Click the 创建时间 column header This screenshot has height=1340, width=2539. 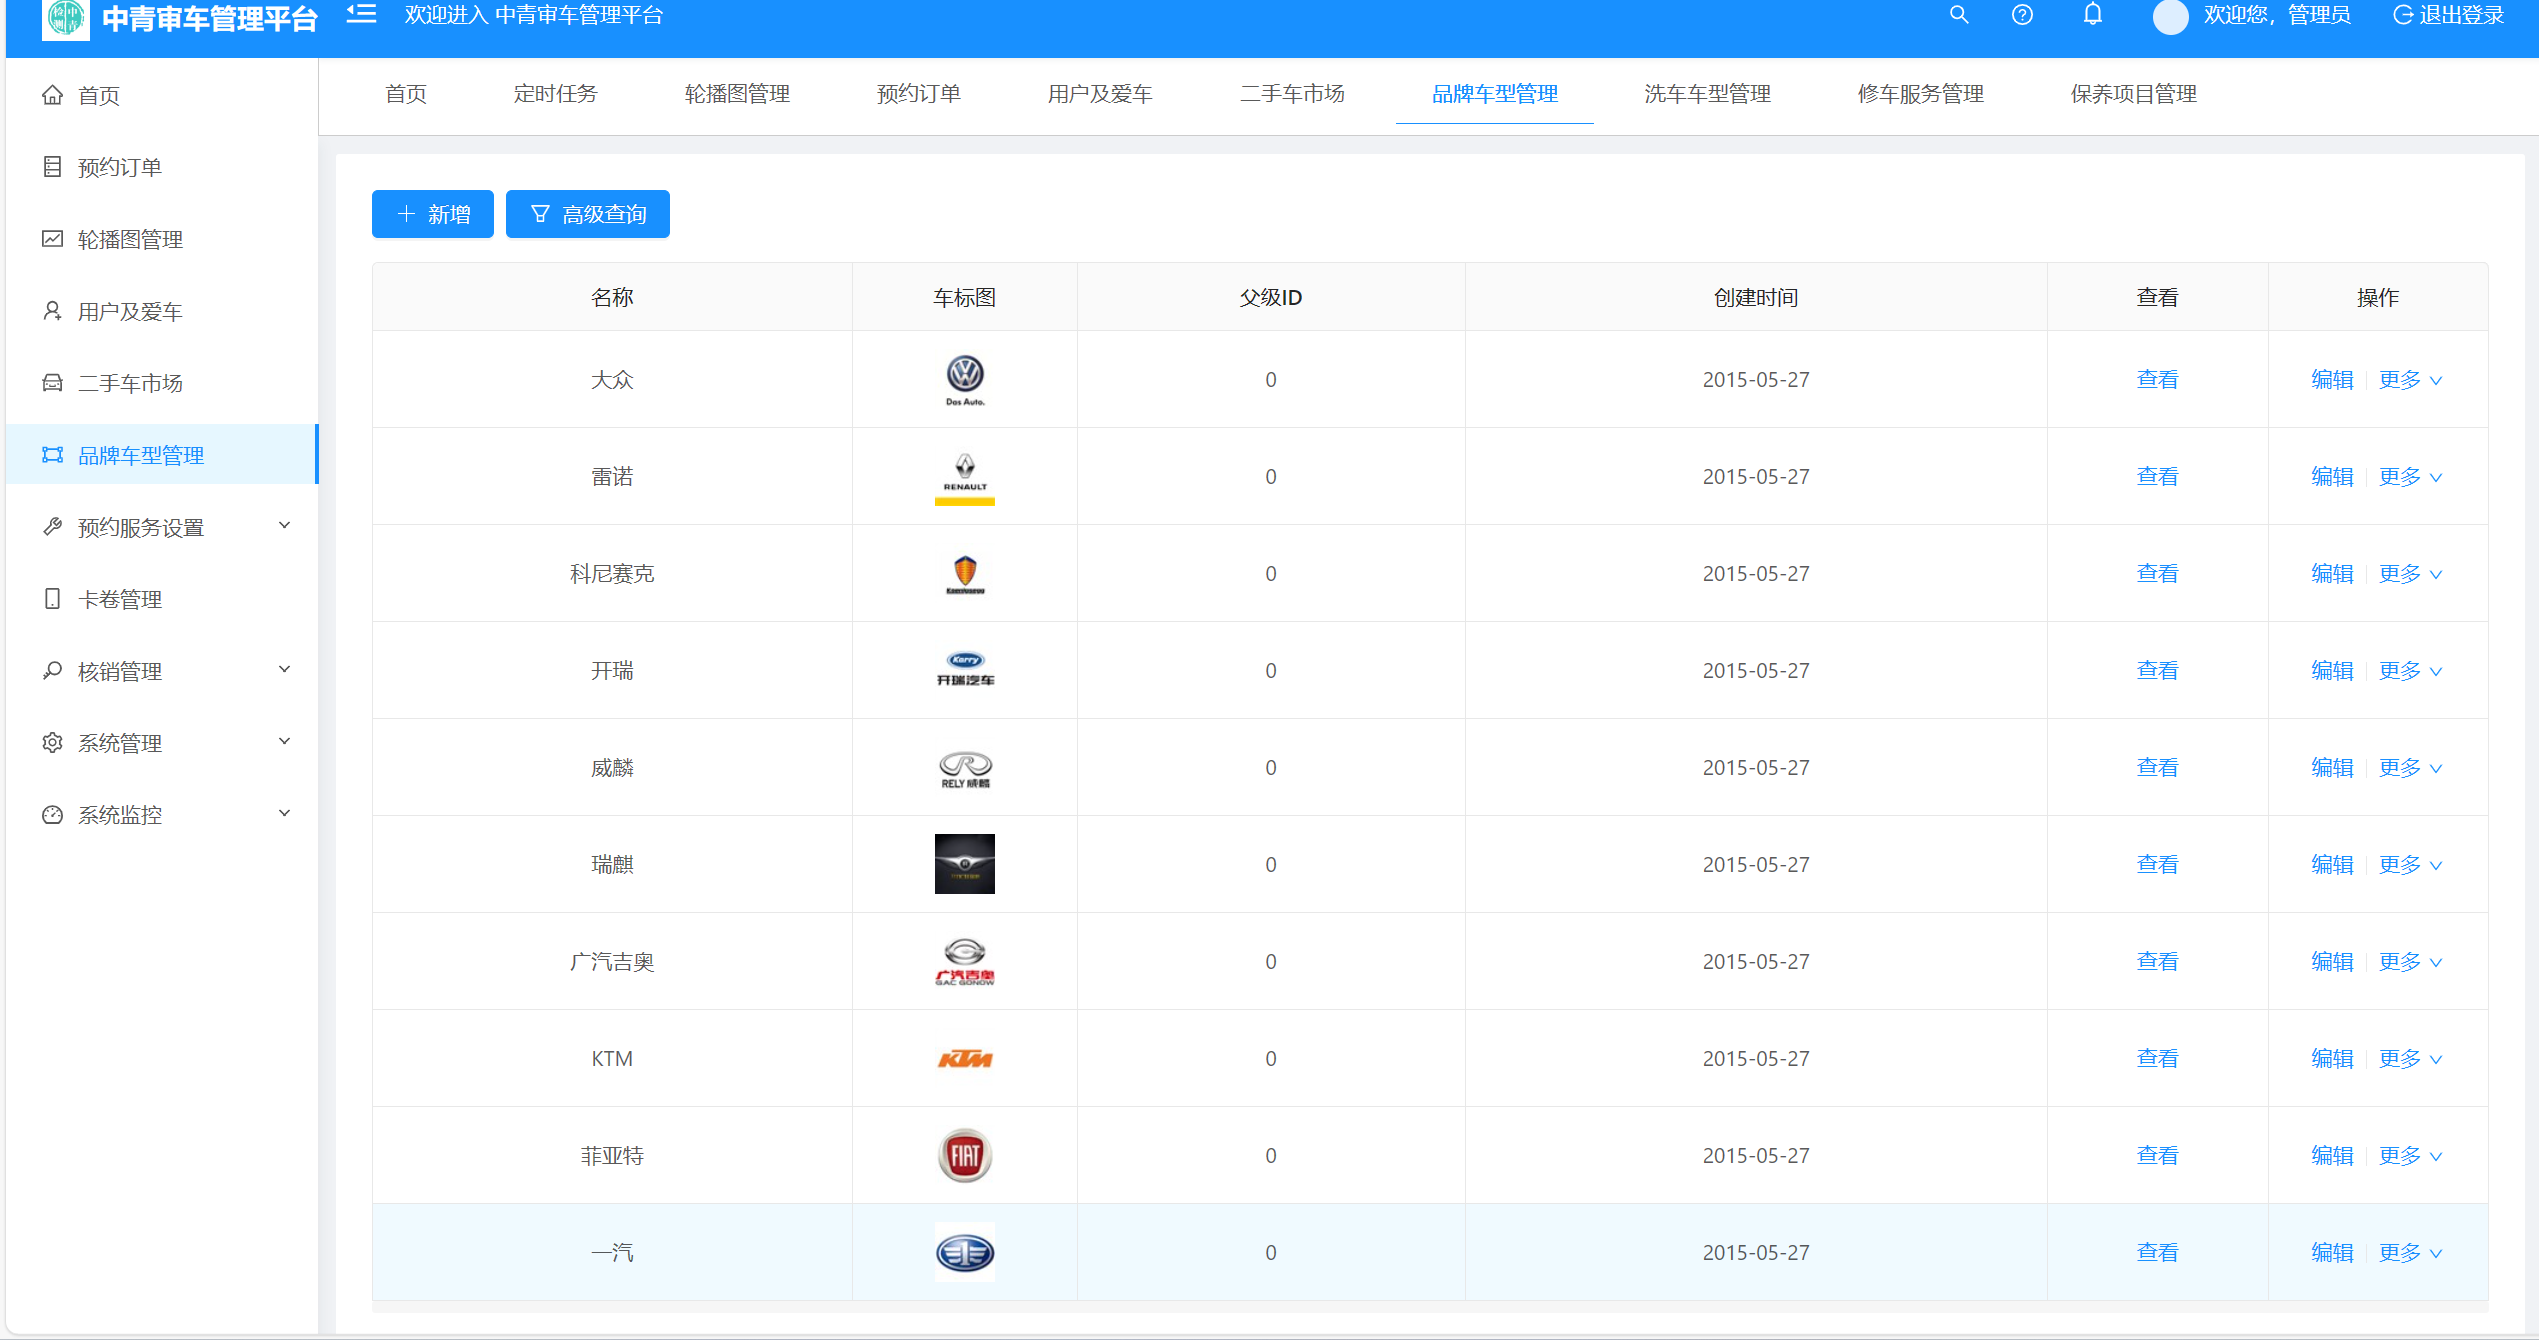1756,297
